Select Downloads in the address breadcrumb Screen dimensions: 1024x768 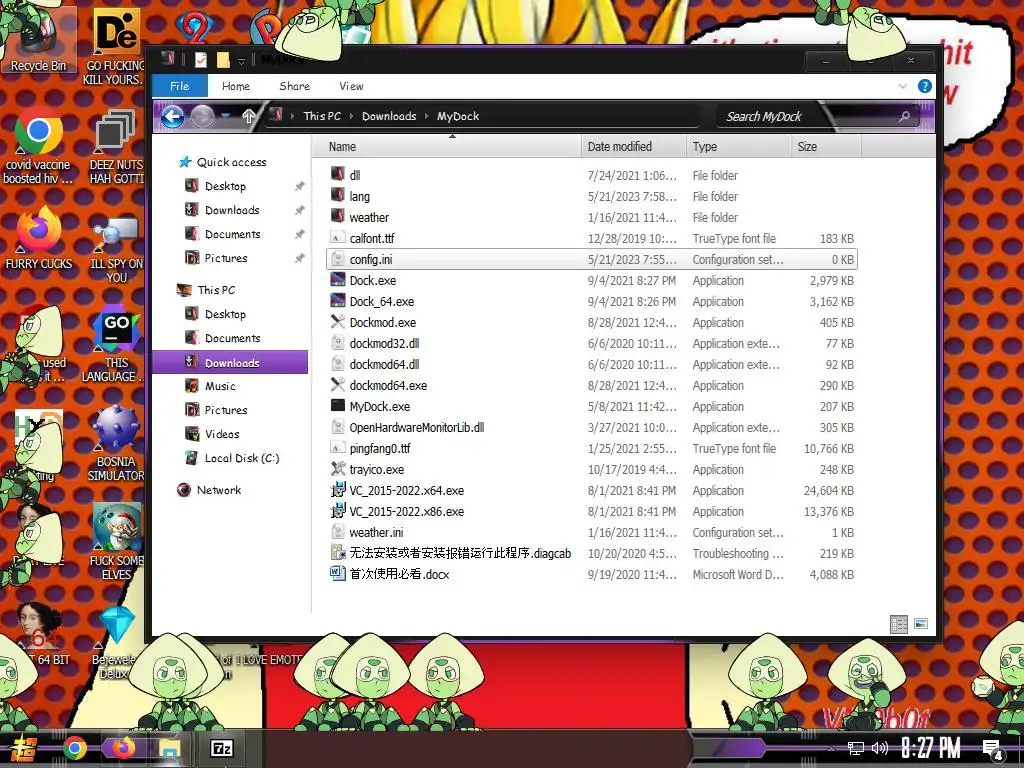[x=389, y=116]
